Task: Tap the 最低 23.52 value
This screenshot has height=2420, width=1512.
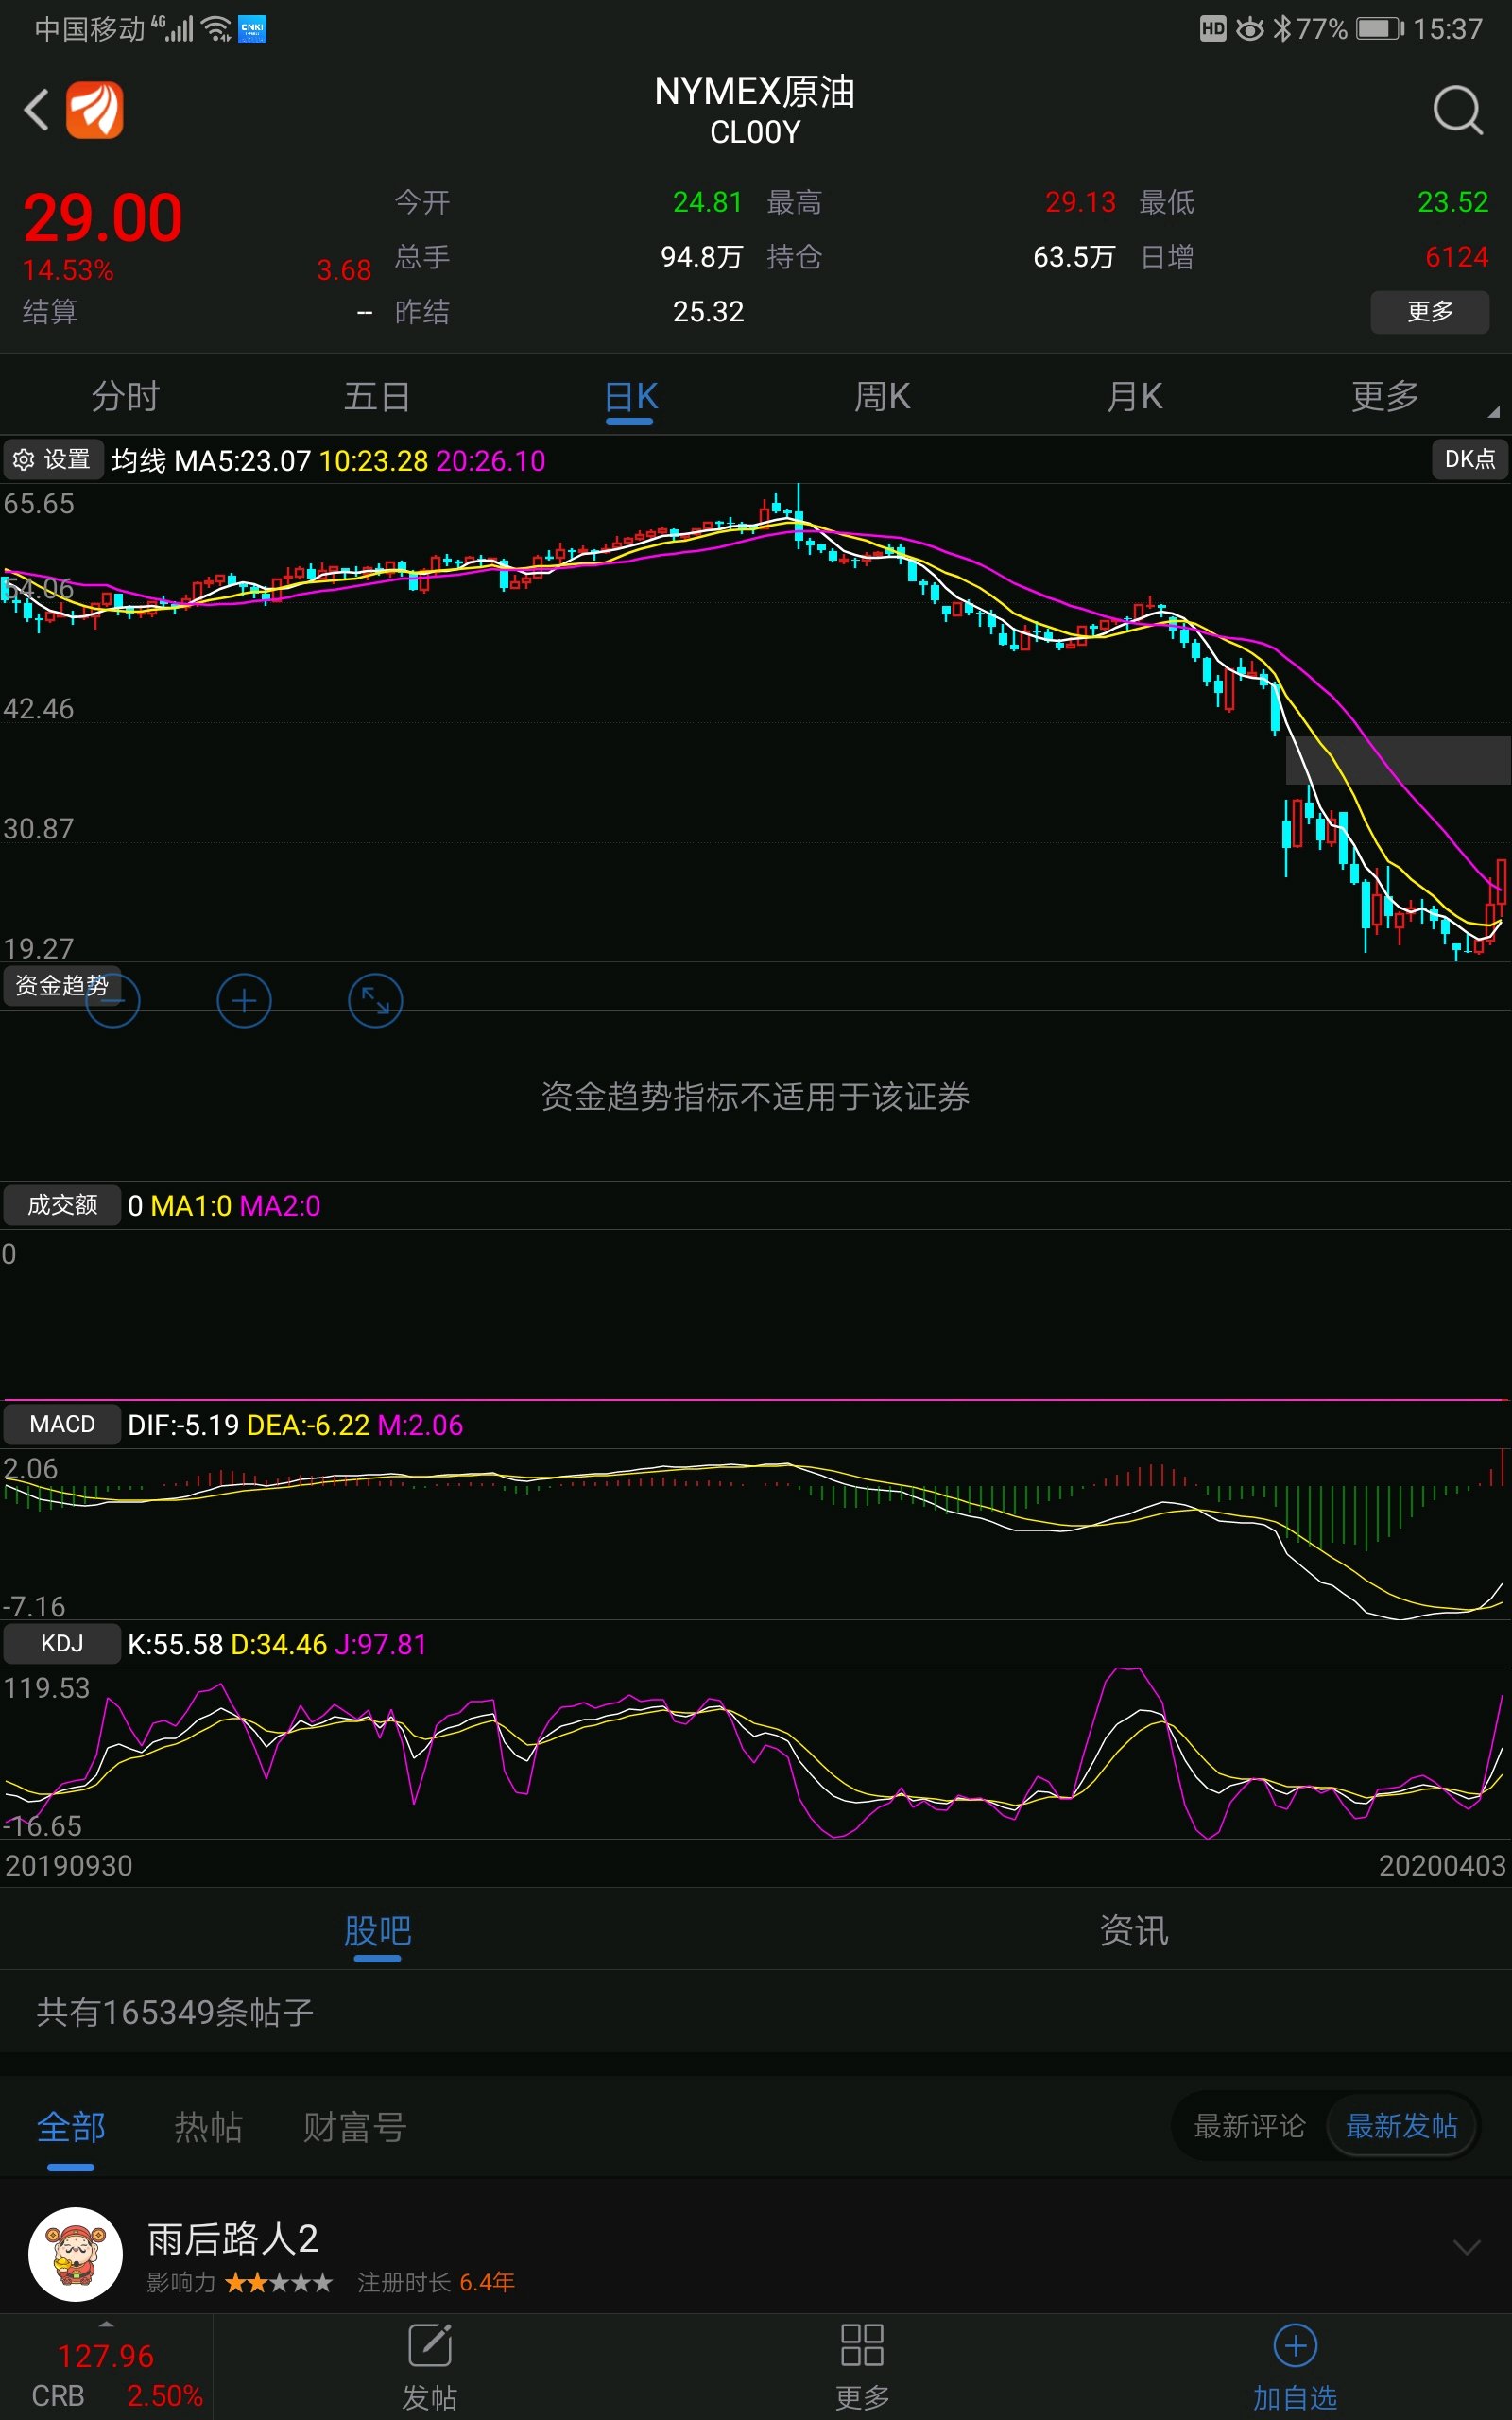Action: pyautogui.click(x=1453, y=202)
